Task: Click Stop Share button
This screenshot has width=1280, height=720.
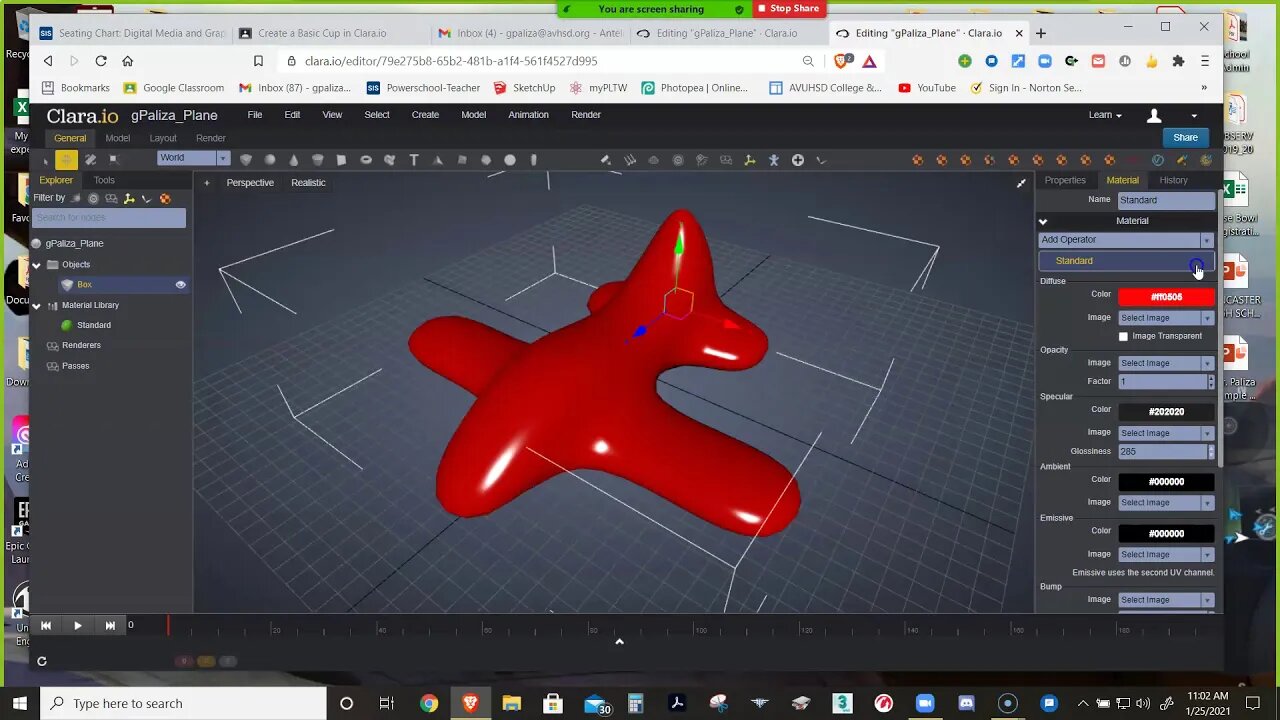Action: (788, 9)
